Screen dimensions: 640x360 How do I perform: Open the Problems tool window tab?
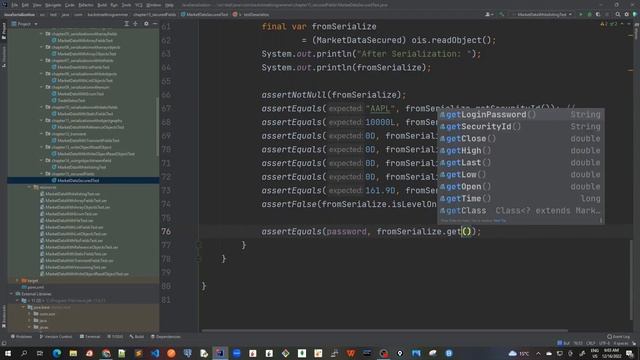(21, 337)
